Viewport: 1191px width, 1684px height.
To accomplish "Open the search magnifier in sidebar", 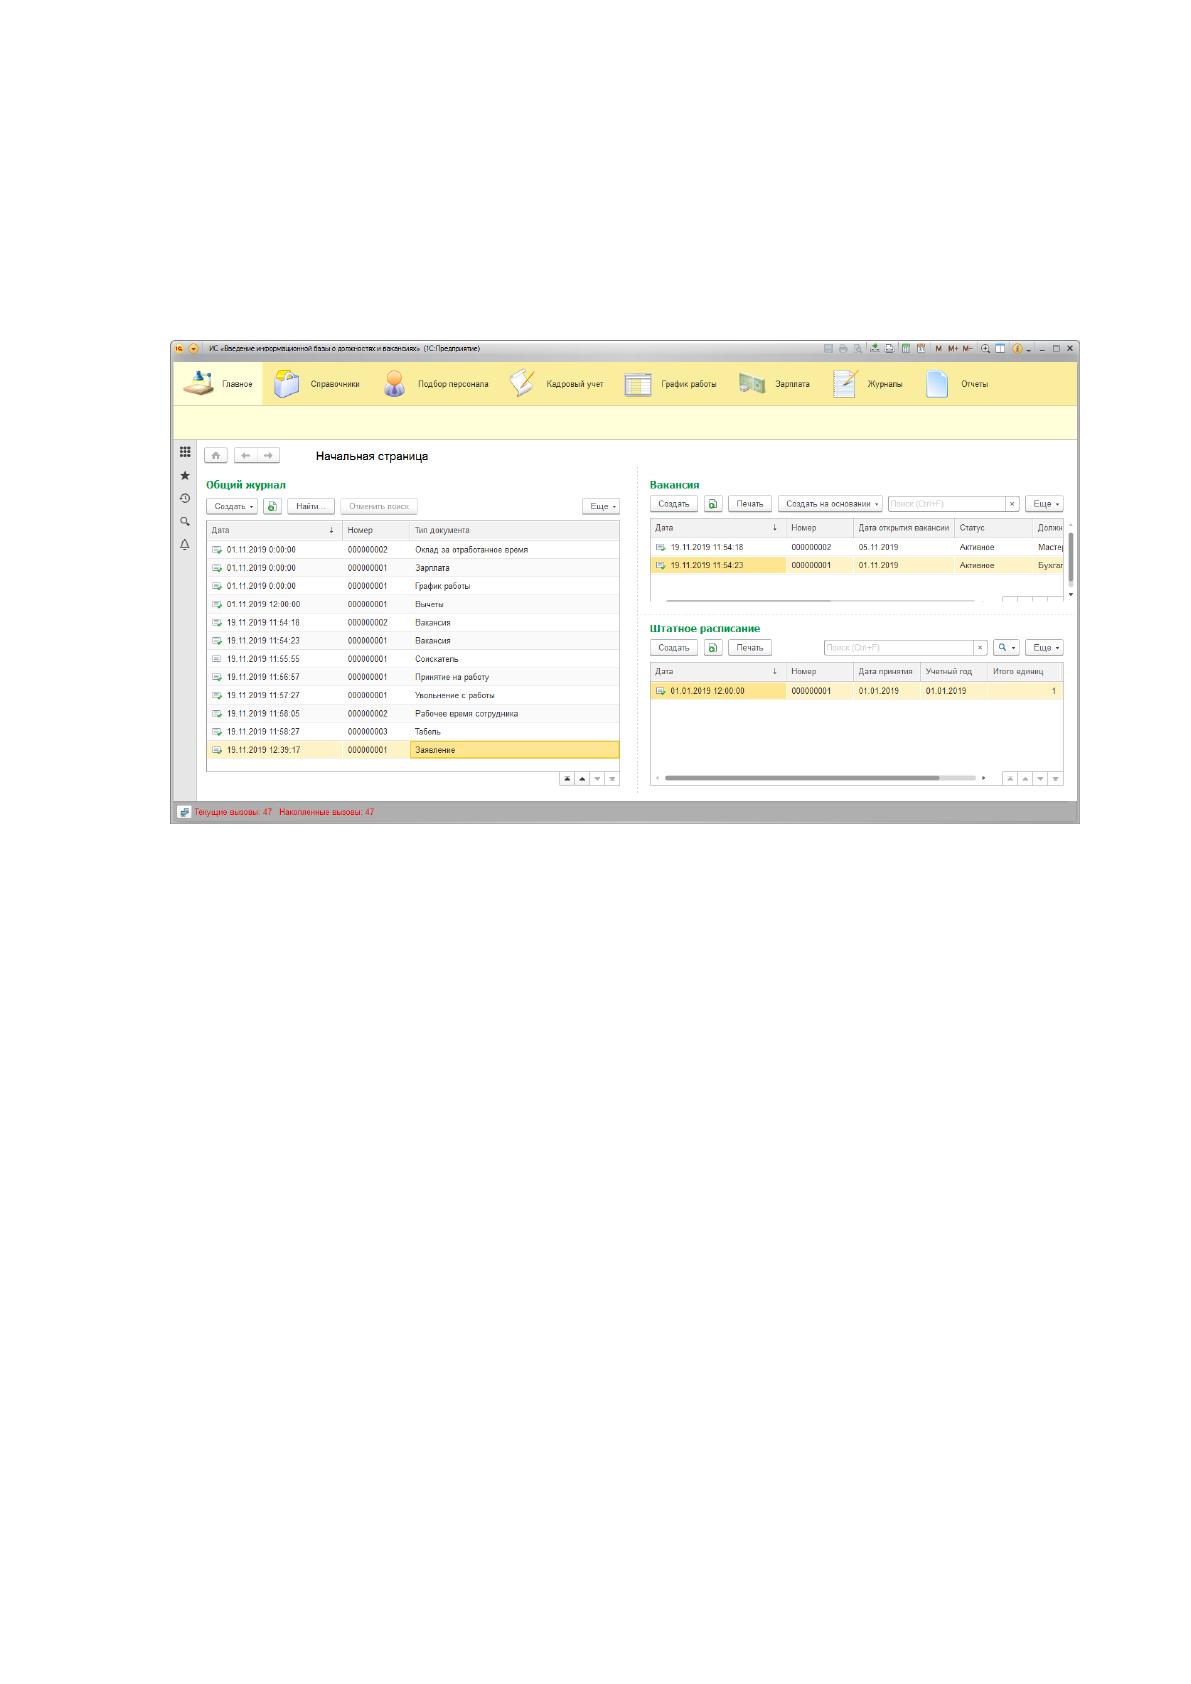I will coord(185,521).
